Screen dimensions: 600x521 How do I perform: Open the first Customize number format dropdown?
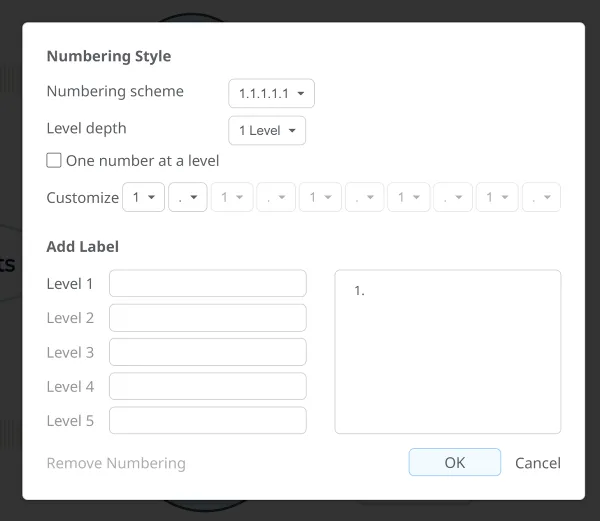pyautogui.click(x=143, y=197)
